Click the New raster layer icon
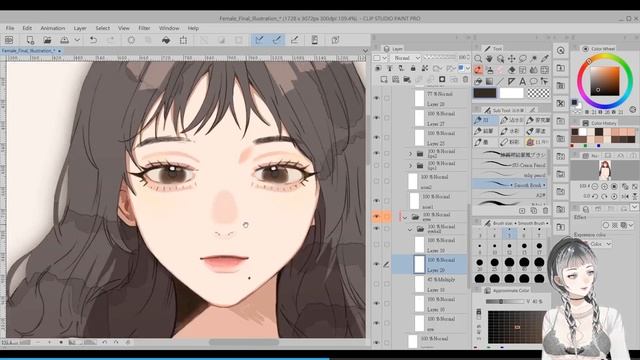The height and width of the screenshot is (360, 640). 384,80
